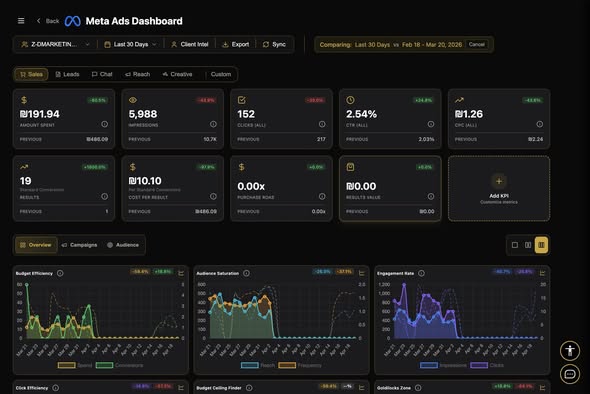
Task: Click the ₪191.94 amount spent value
Action: [40, 114]
